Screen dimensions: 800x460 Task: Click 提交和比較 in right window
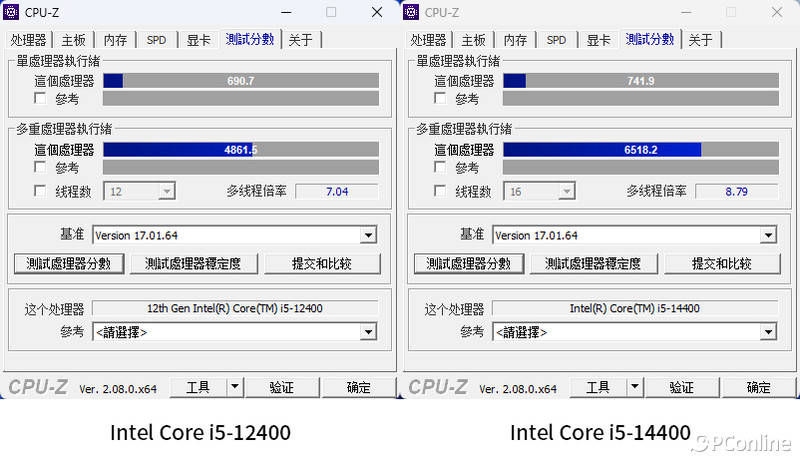[722, 264]
